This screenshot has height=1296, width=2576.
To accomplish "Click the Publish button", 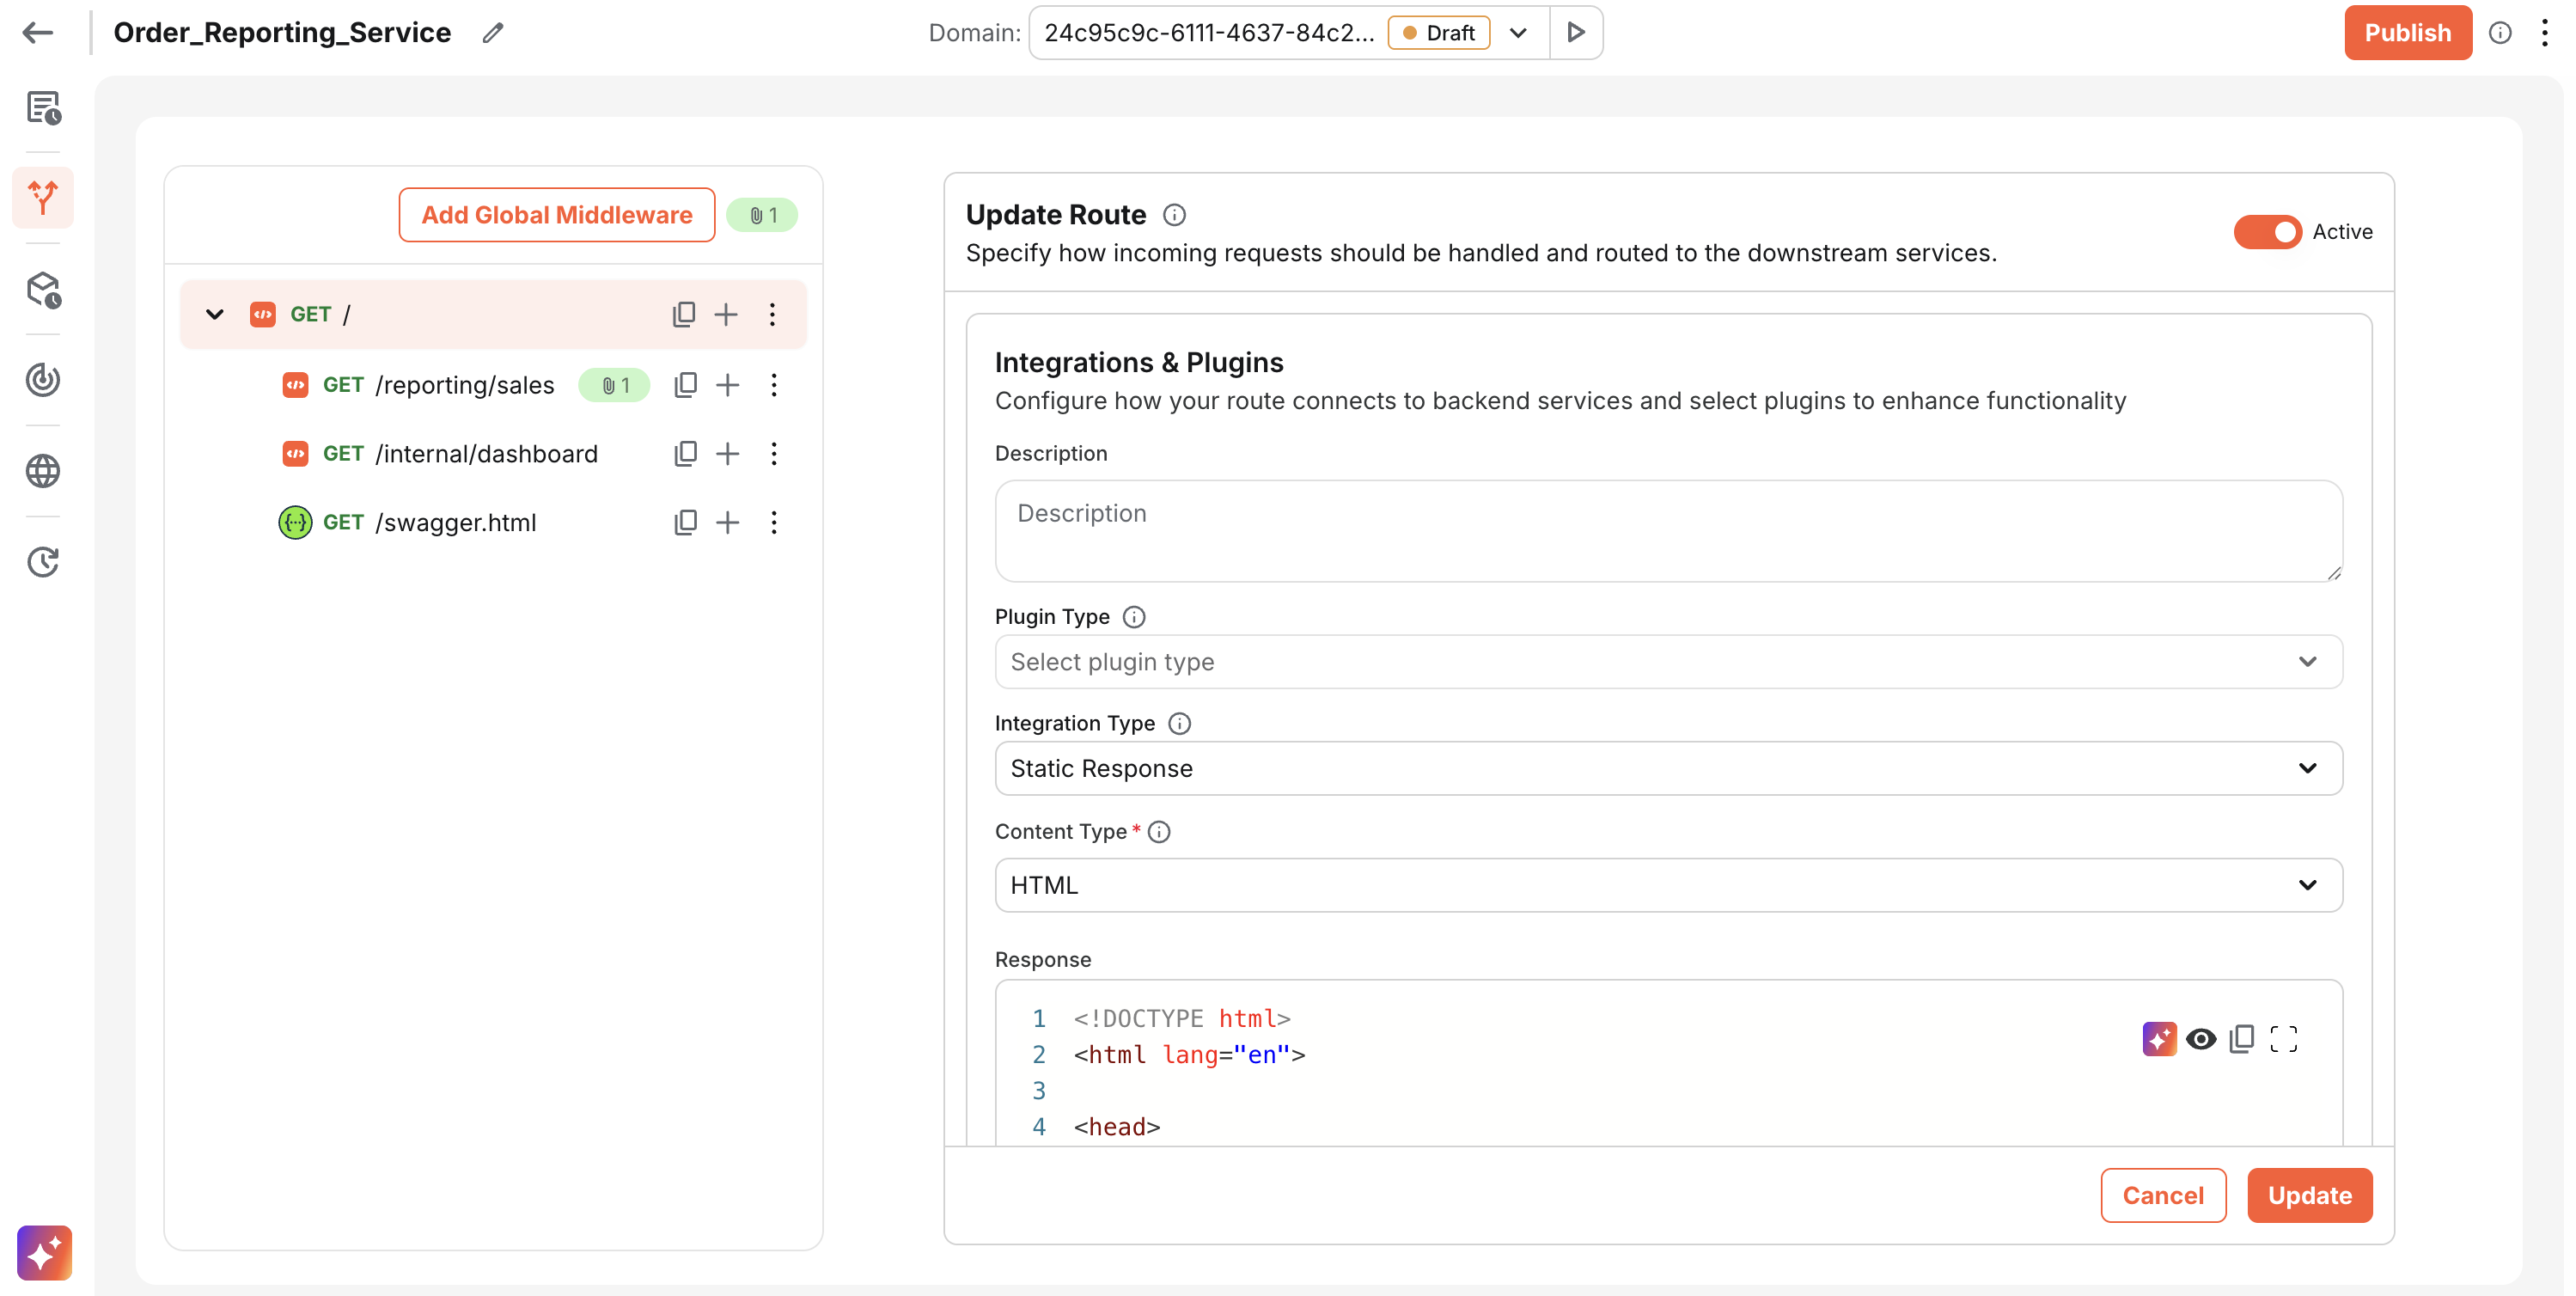I will click(2406, 32).
